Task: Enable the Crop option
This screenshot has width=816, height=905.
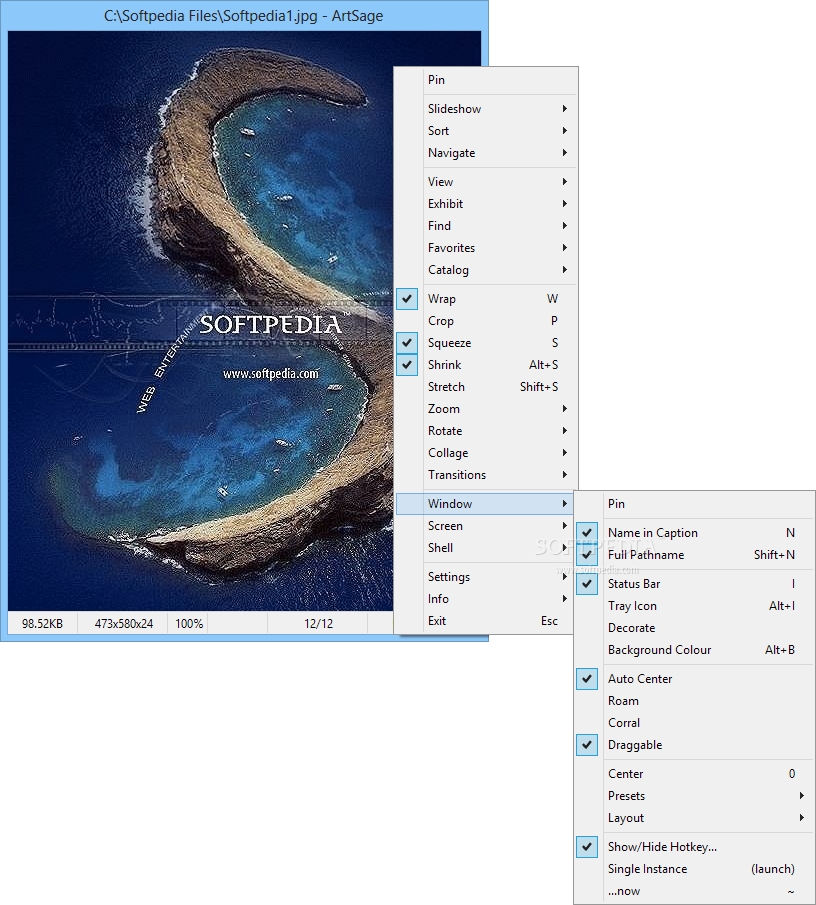Action: tap(486, 321)
